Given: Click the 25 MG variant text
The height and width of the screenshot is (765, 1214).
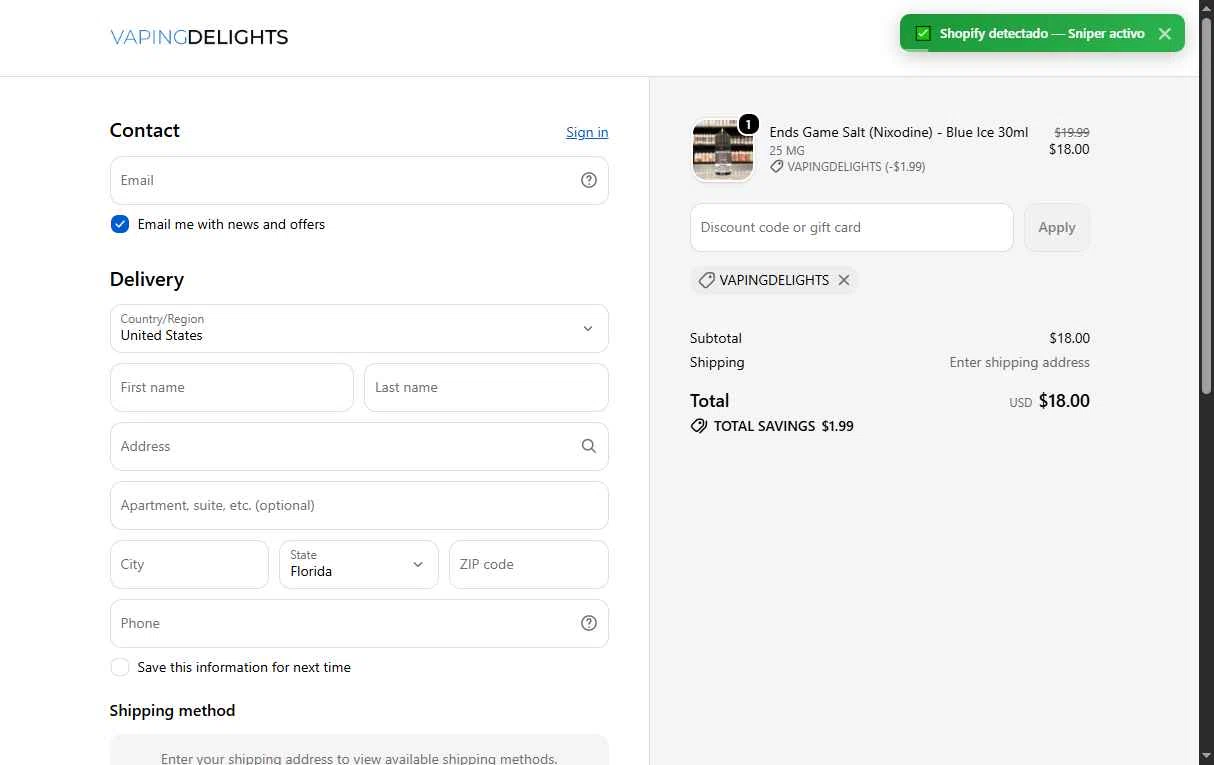Looking at the screenshot, I should pyautogui.click(x=787, y=151).
